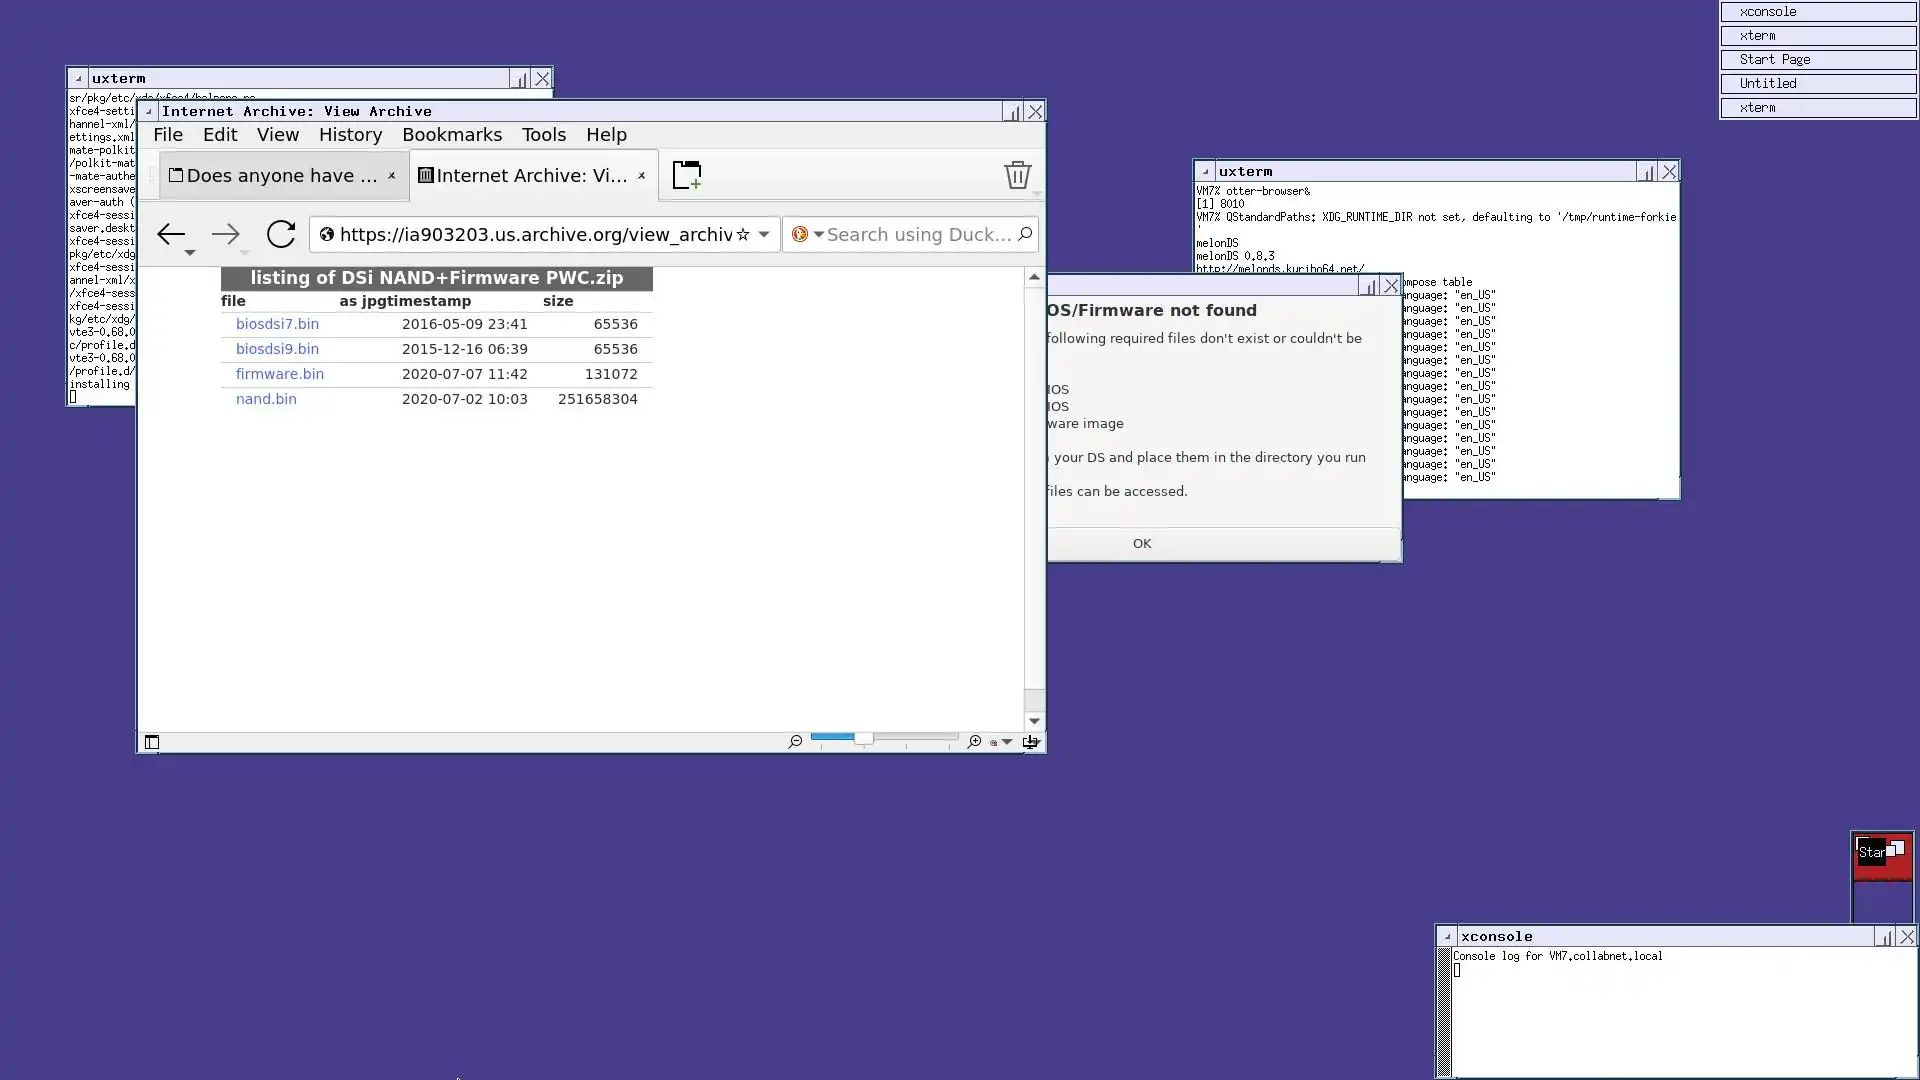
Task: Reload the Internet Archive page
Action: (281, 234)
